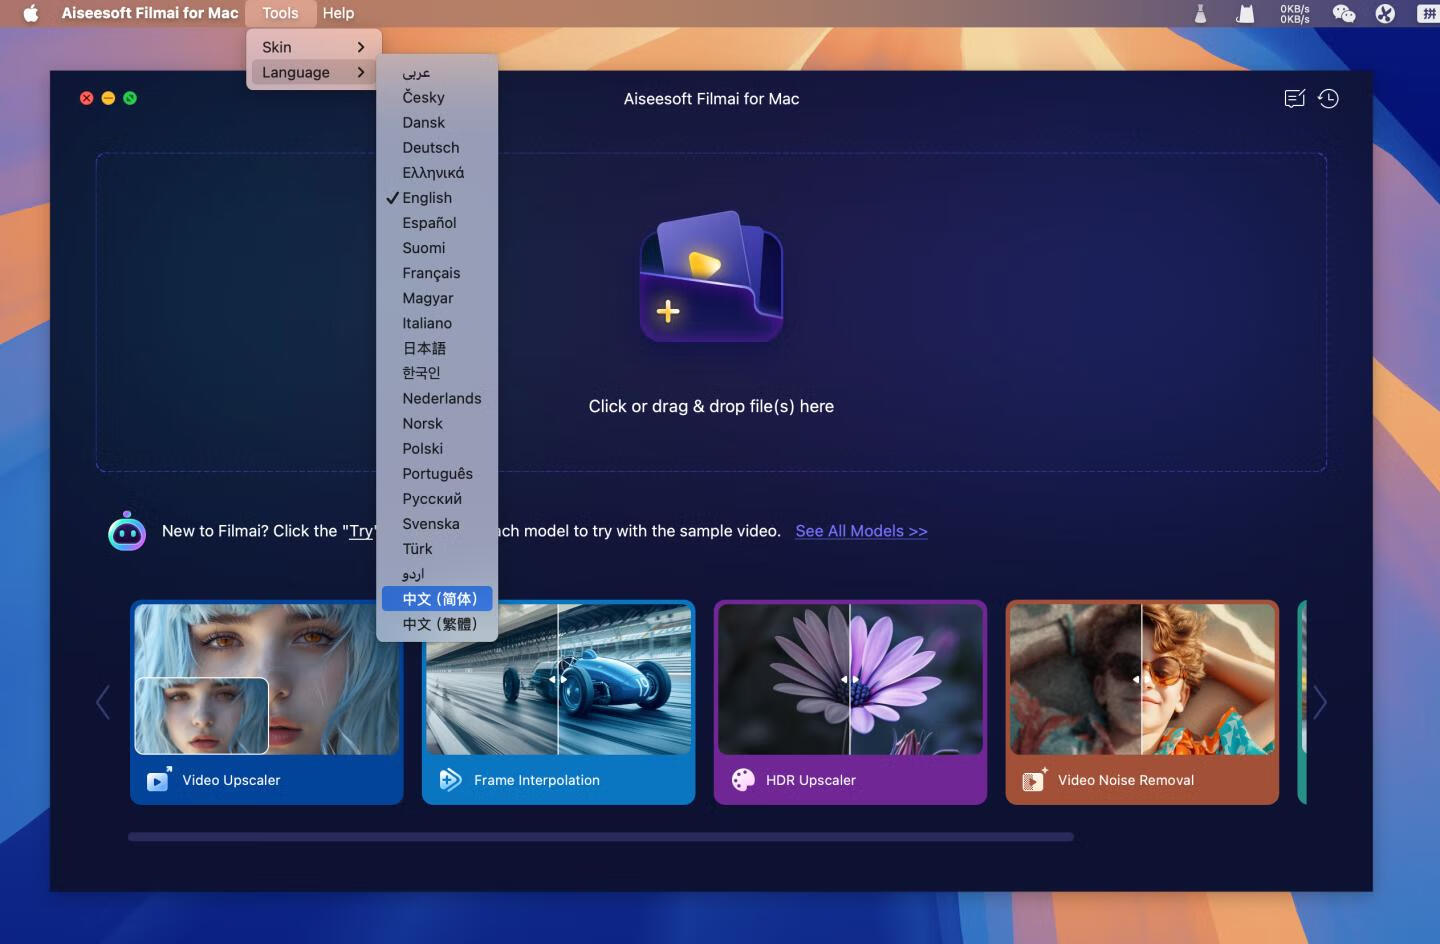Open the Help menu

(338, 13)
